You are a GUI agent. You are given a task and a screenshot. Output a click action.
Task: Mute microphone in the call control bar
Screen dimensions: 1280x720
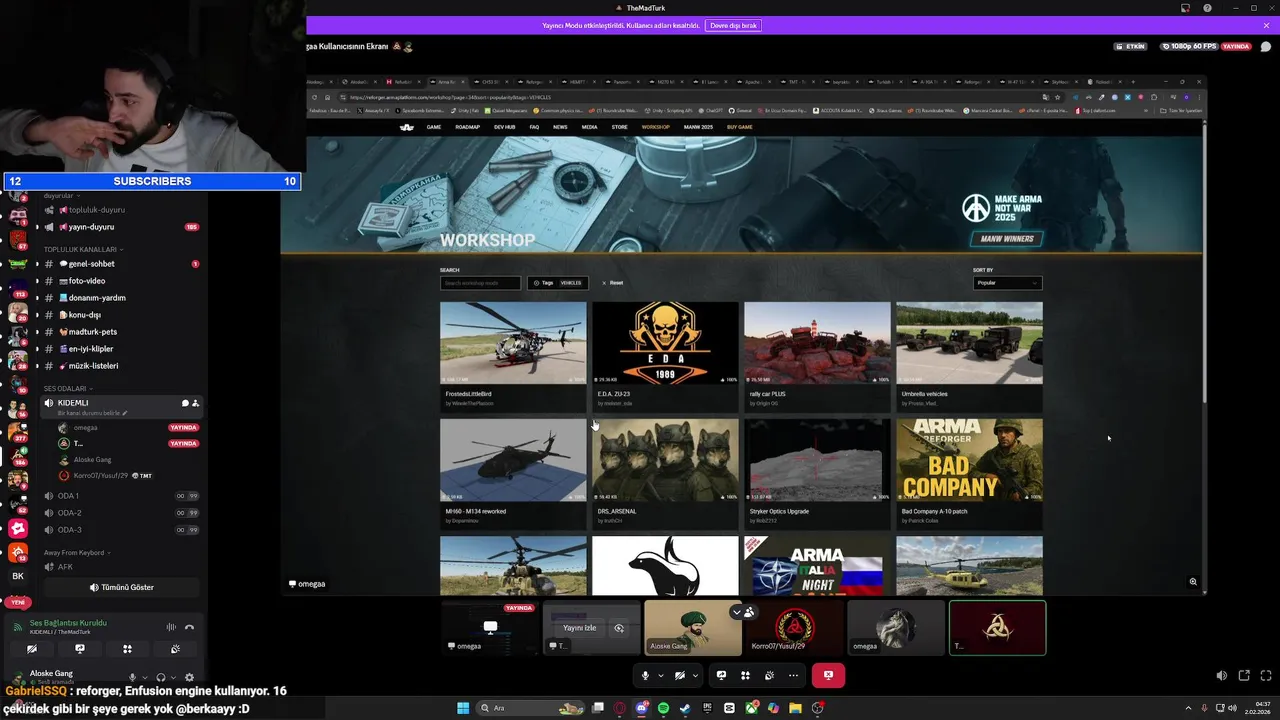(645, 675)
